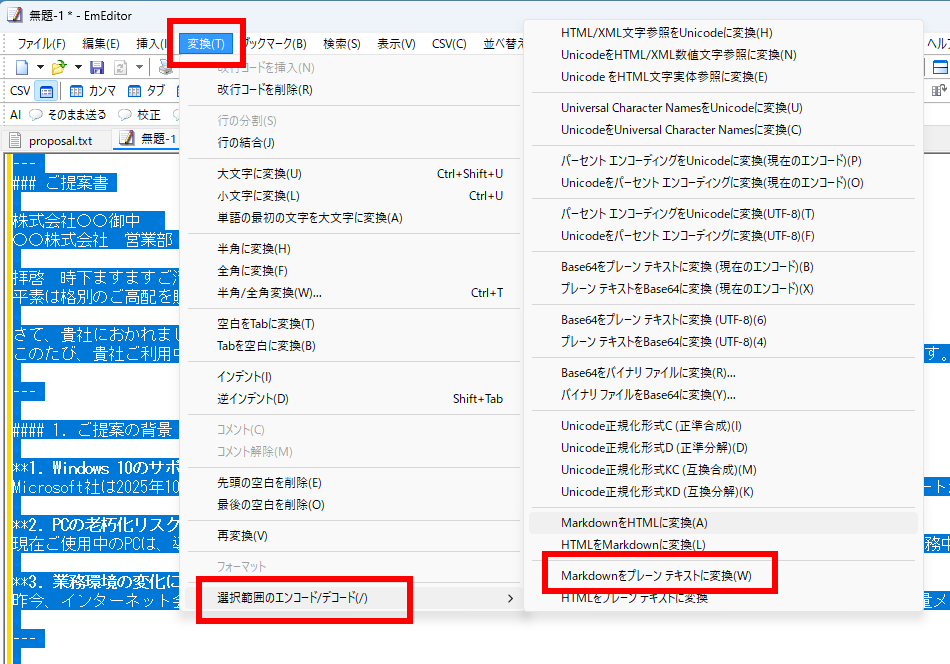This screenshot has height=664, width=950.
Task: Open a file using the folder toolbar icon
Action: coord(57,67)
